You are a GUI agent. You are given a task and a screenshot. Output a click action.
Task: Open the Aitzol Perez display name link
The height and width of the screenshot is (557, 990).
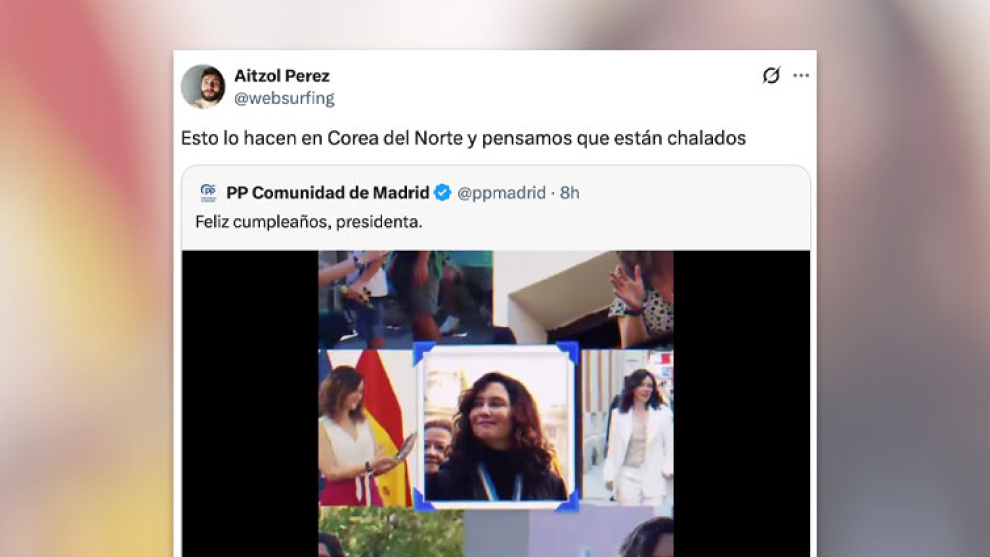click(282, 76)
